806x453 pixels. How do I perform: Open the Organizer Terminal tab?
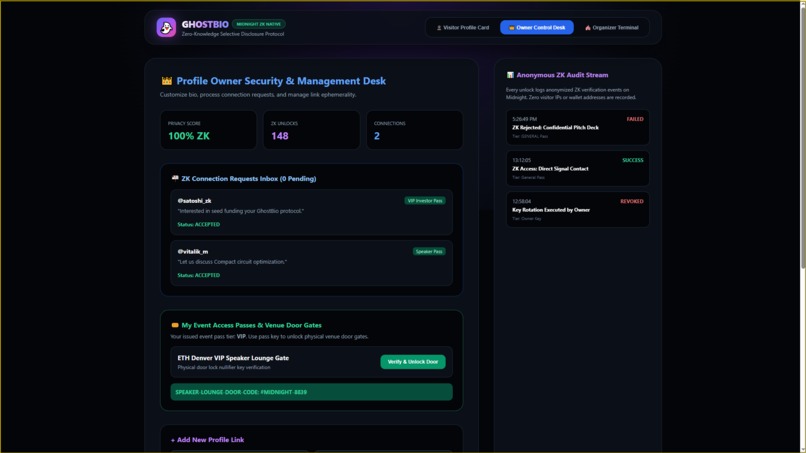point(612,28)
